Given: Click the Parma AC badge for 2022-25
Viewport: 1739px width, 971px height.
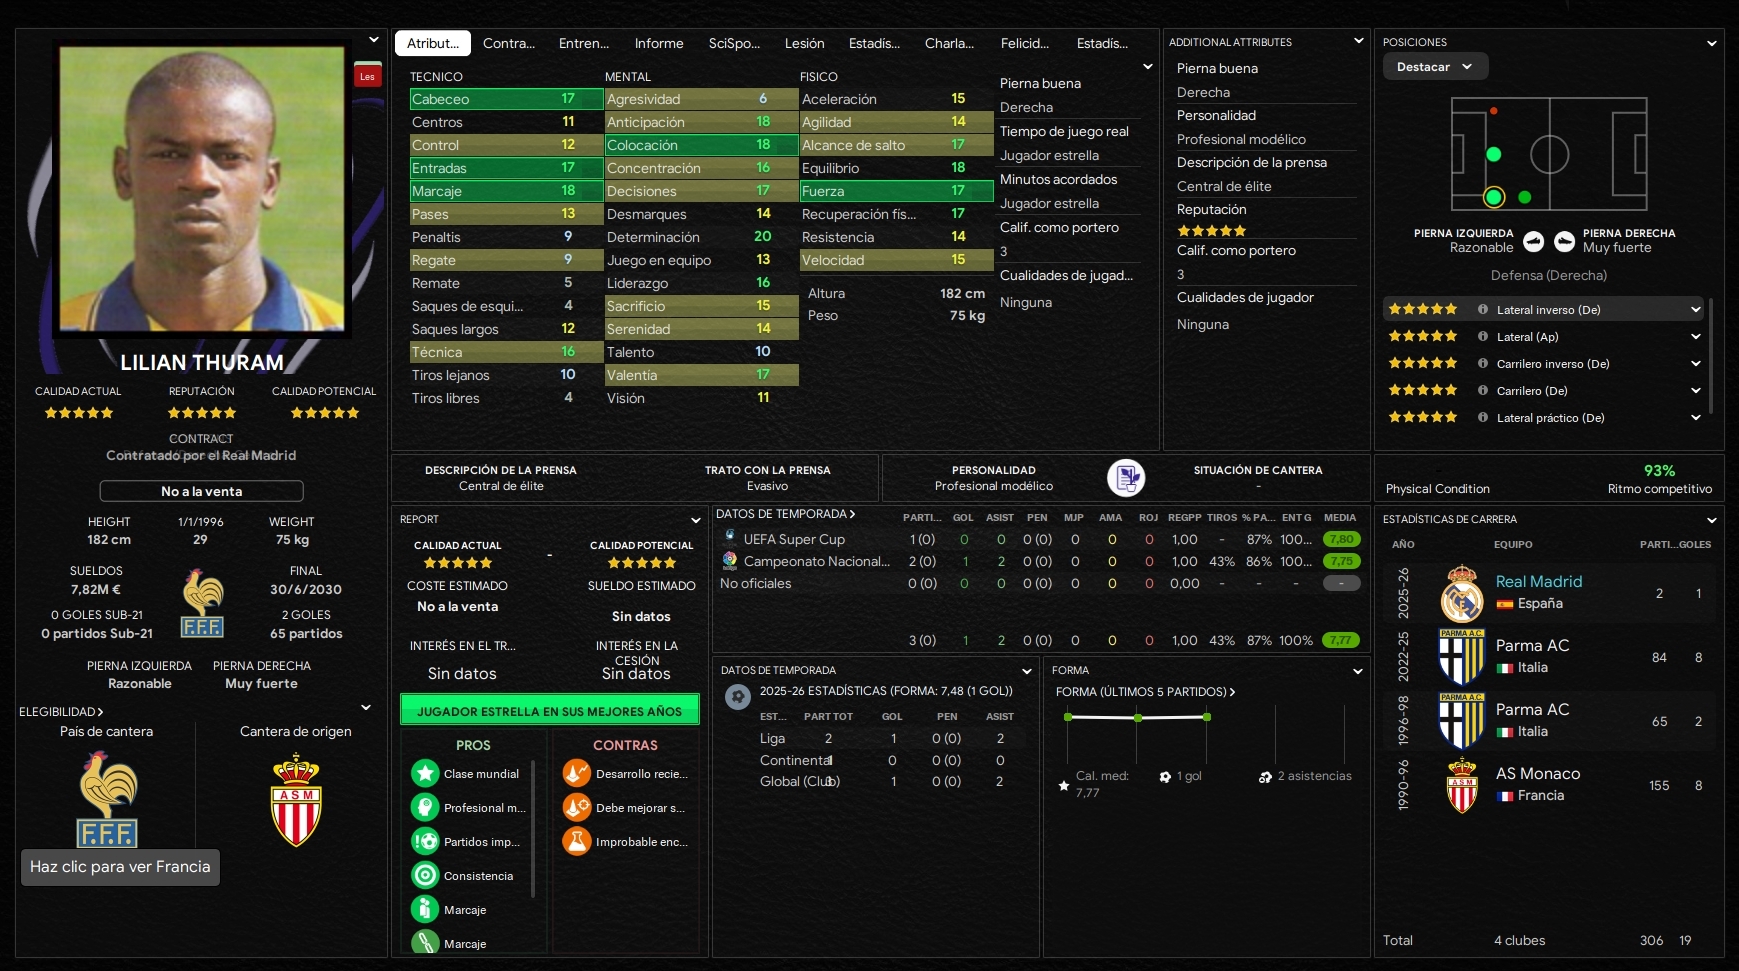Looking at the screenshot, I should point(1461,657).
